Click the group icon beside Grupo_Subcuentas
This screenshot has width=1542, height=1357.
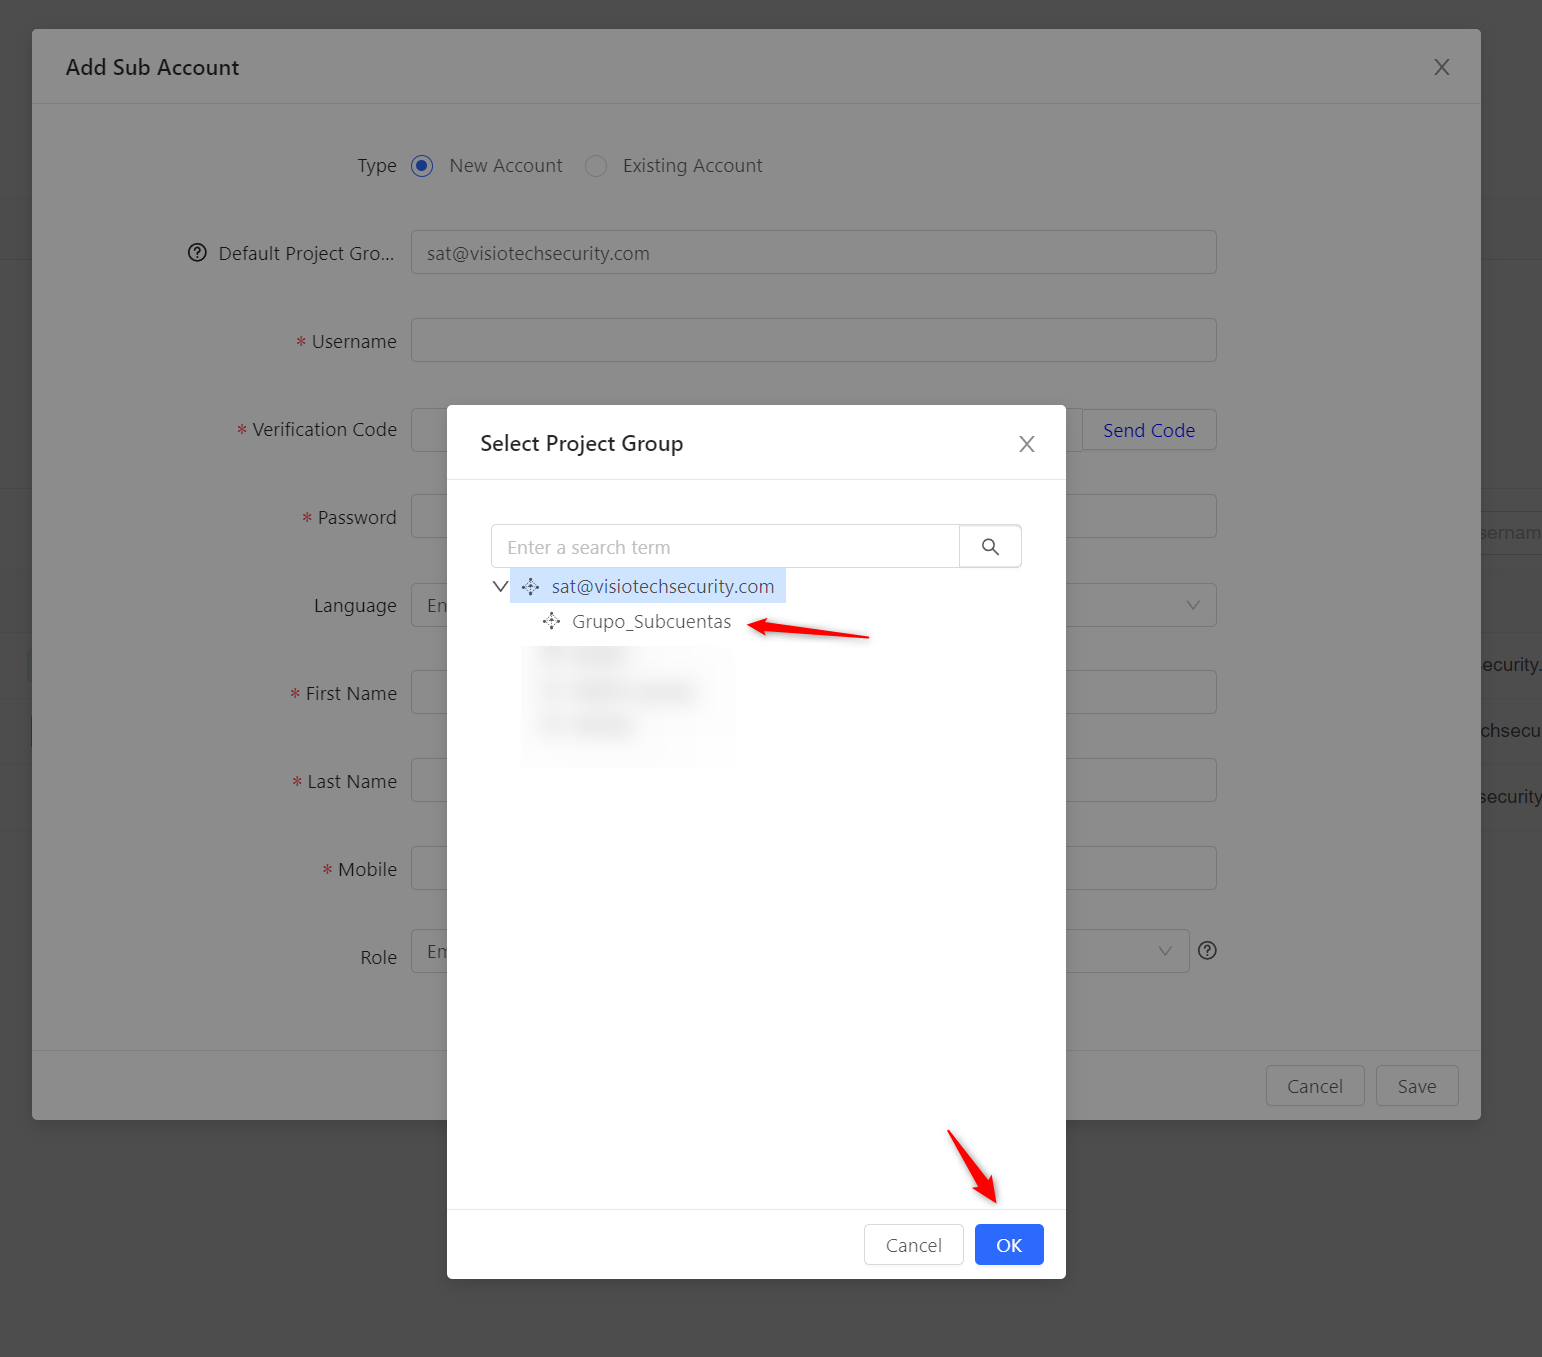pyautogui.click(x=551, y=622)
